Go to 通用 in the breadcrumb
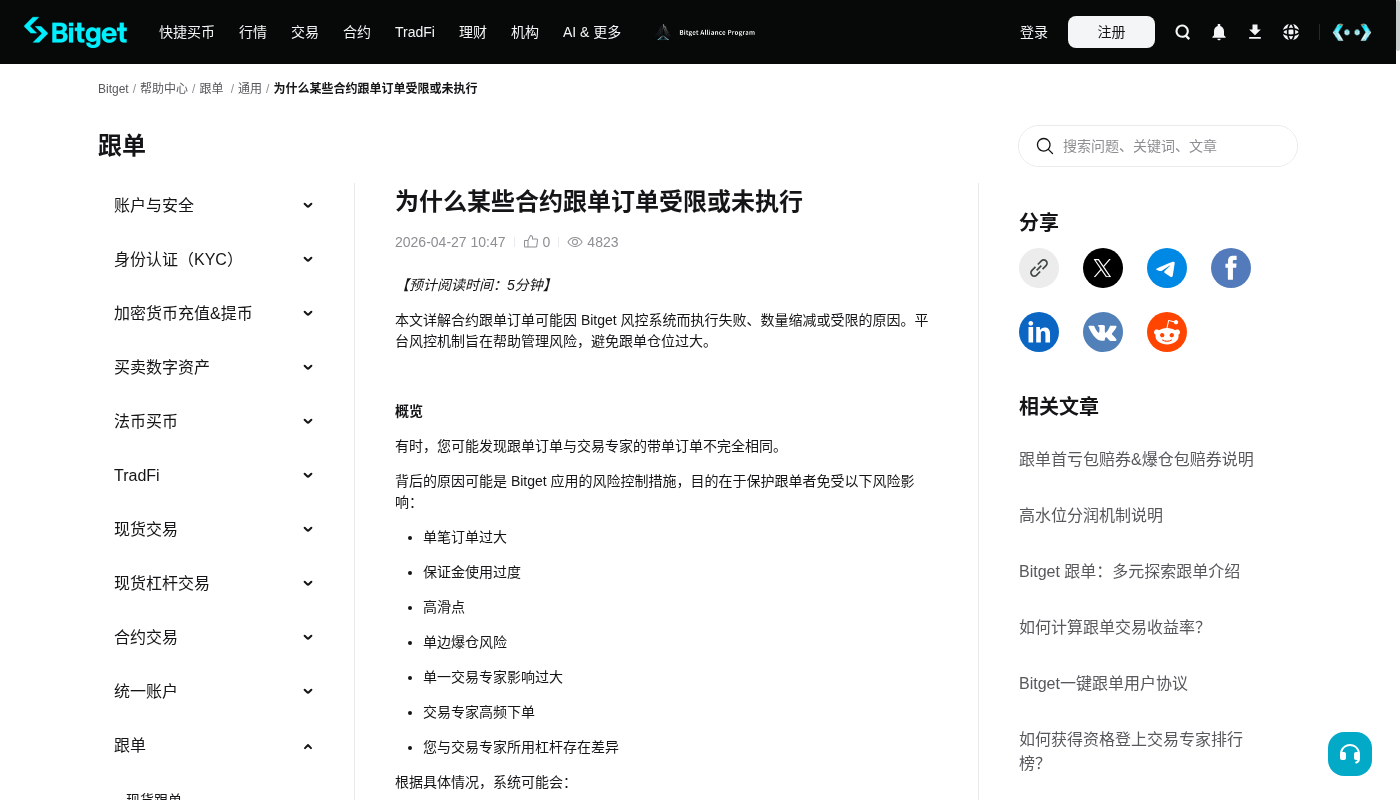The width and height of the screenshot is (1400, 800). click(x=250, y=89)
